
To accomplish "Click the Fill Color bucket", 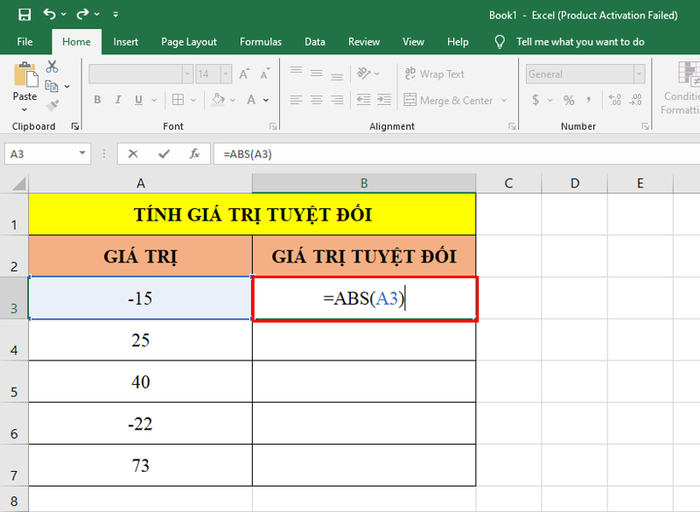I will [218, 100].
